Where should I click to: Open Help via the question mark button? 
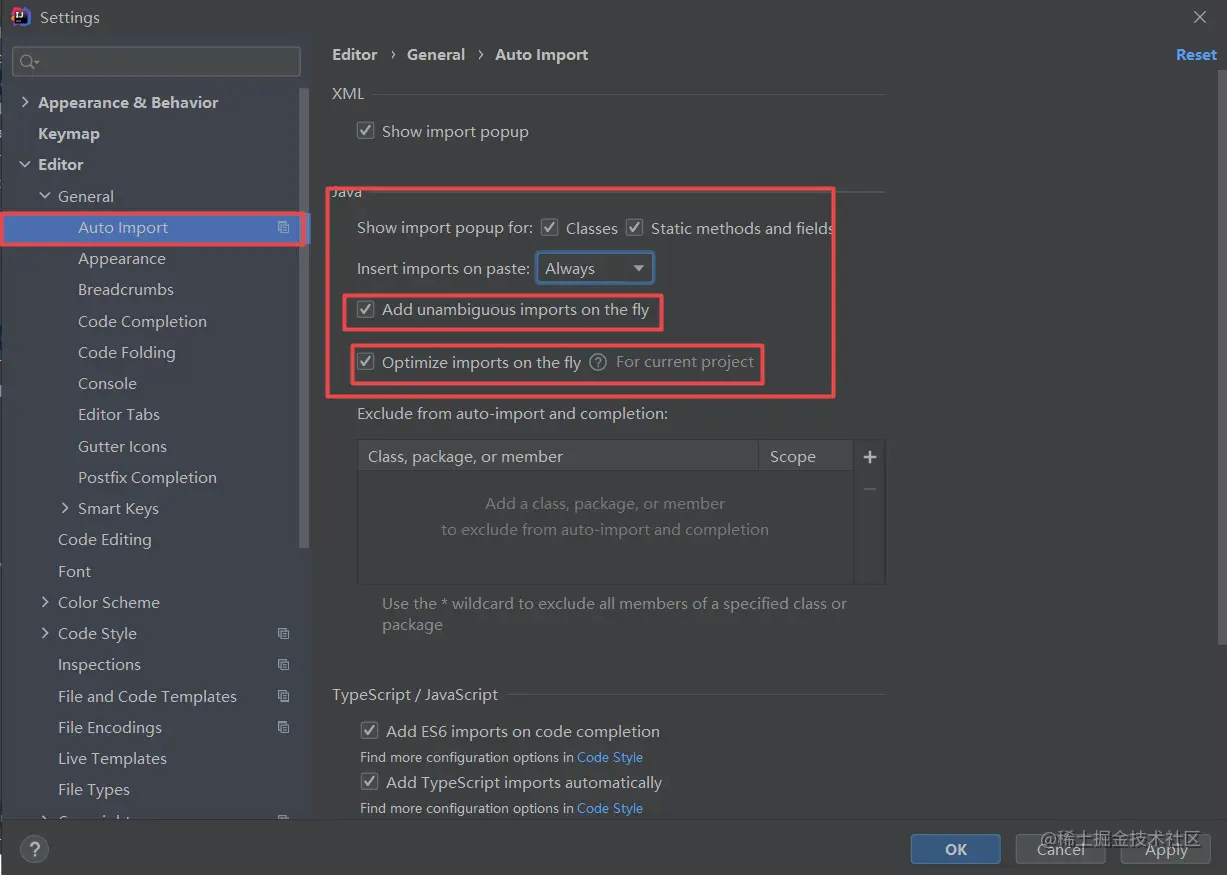pos(34,850)
